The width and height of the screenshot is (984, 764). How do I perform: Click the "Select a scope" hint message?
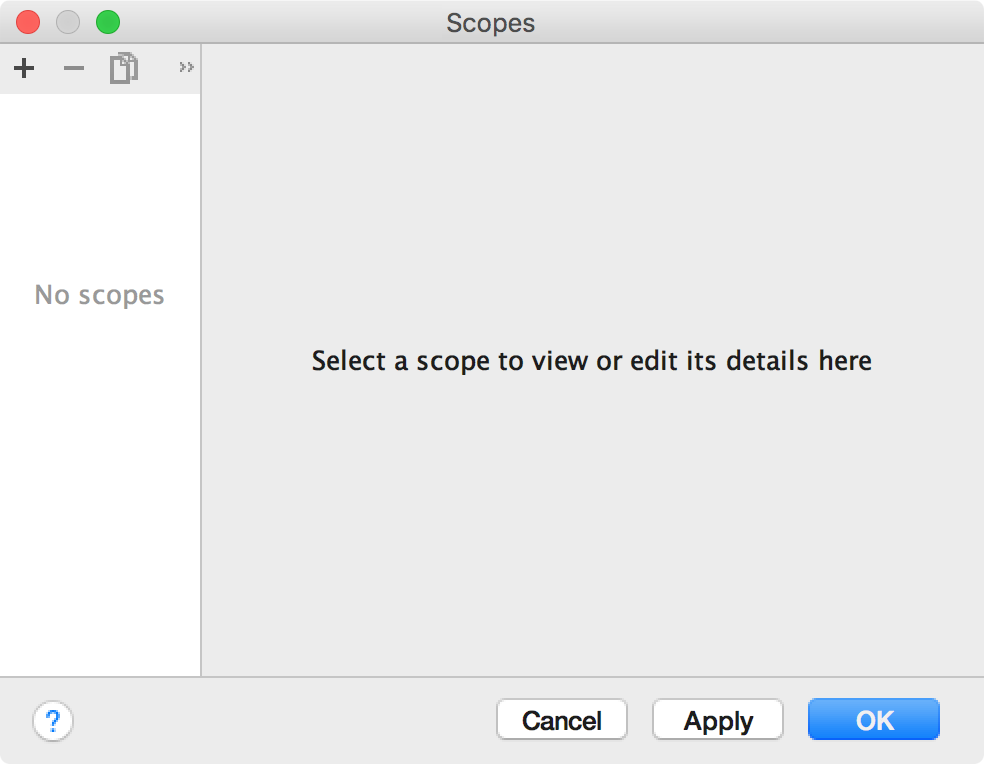pos(591,360)
